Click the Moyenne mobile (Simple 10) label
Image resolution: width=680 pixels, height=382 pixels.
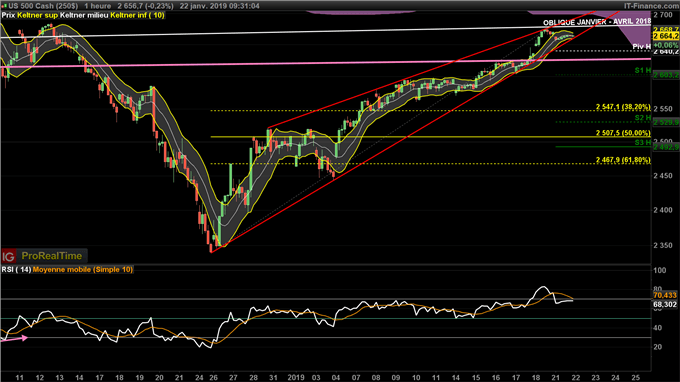coord(83,270)
